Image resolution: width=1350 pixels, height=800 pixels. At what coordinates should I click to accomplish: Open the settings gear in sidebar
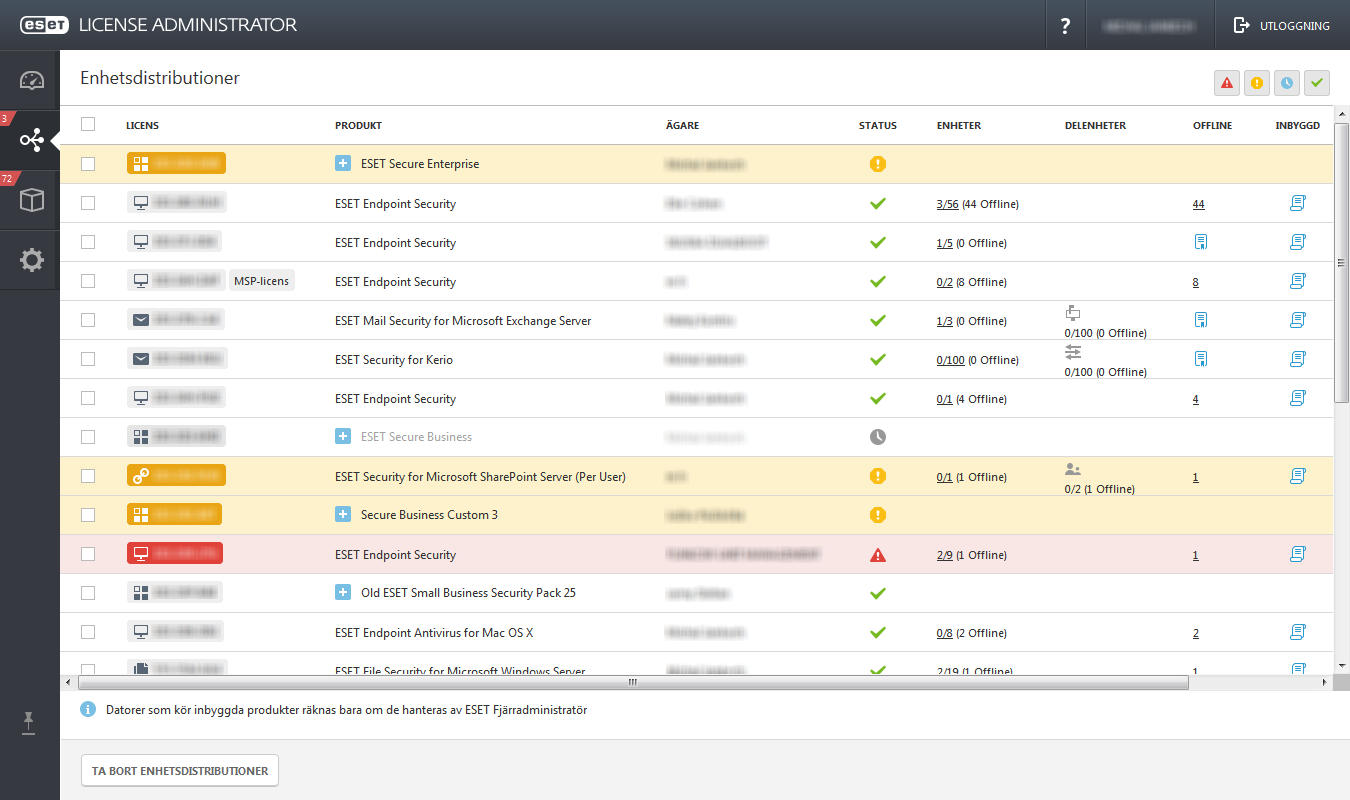click(32, 260)
